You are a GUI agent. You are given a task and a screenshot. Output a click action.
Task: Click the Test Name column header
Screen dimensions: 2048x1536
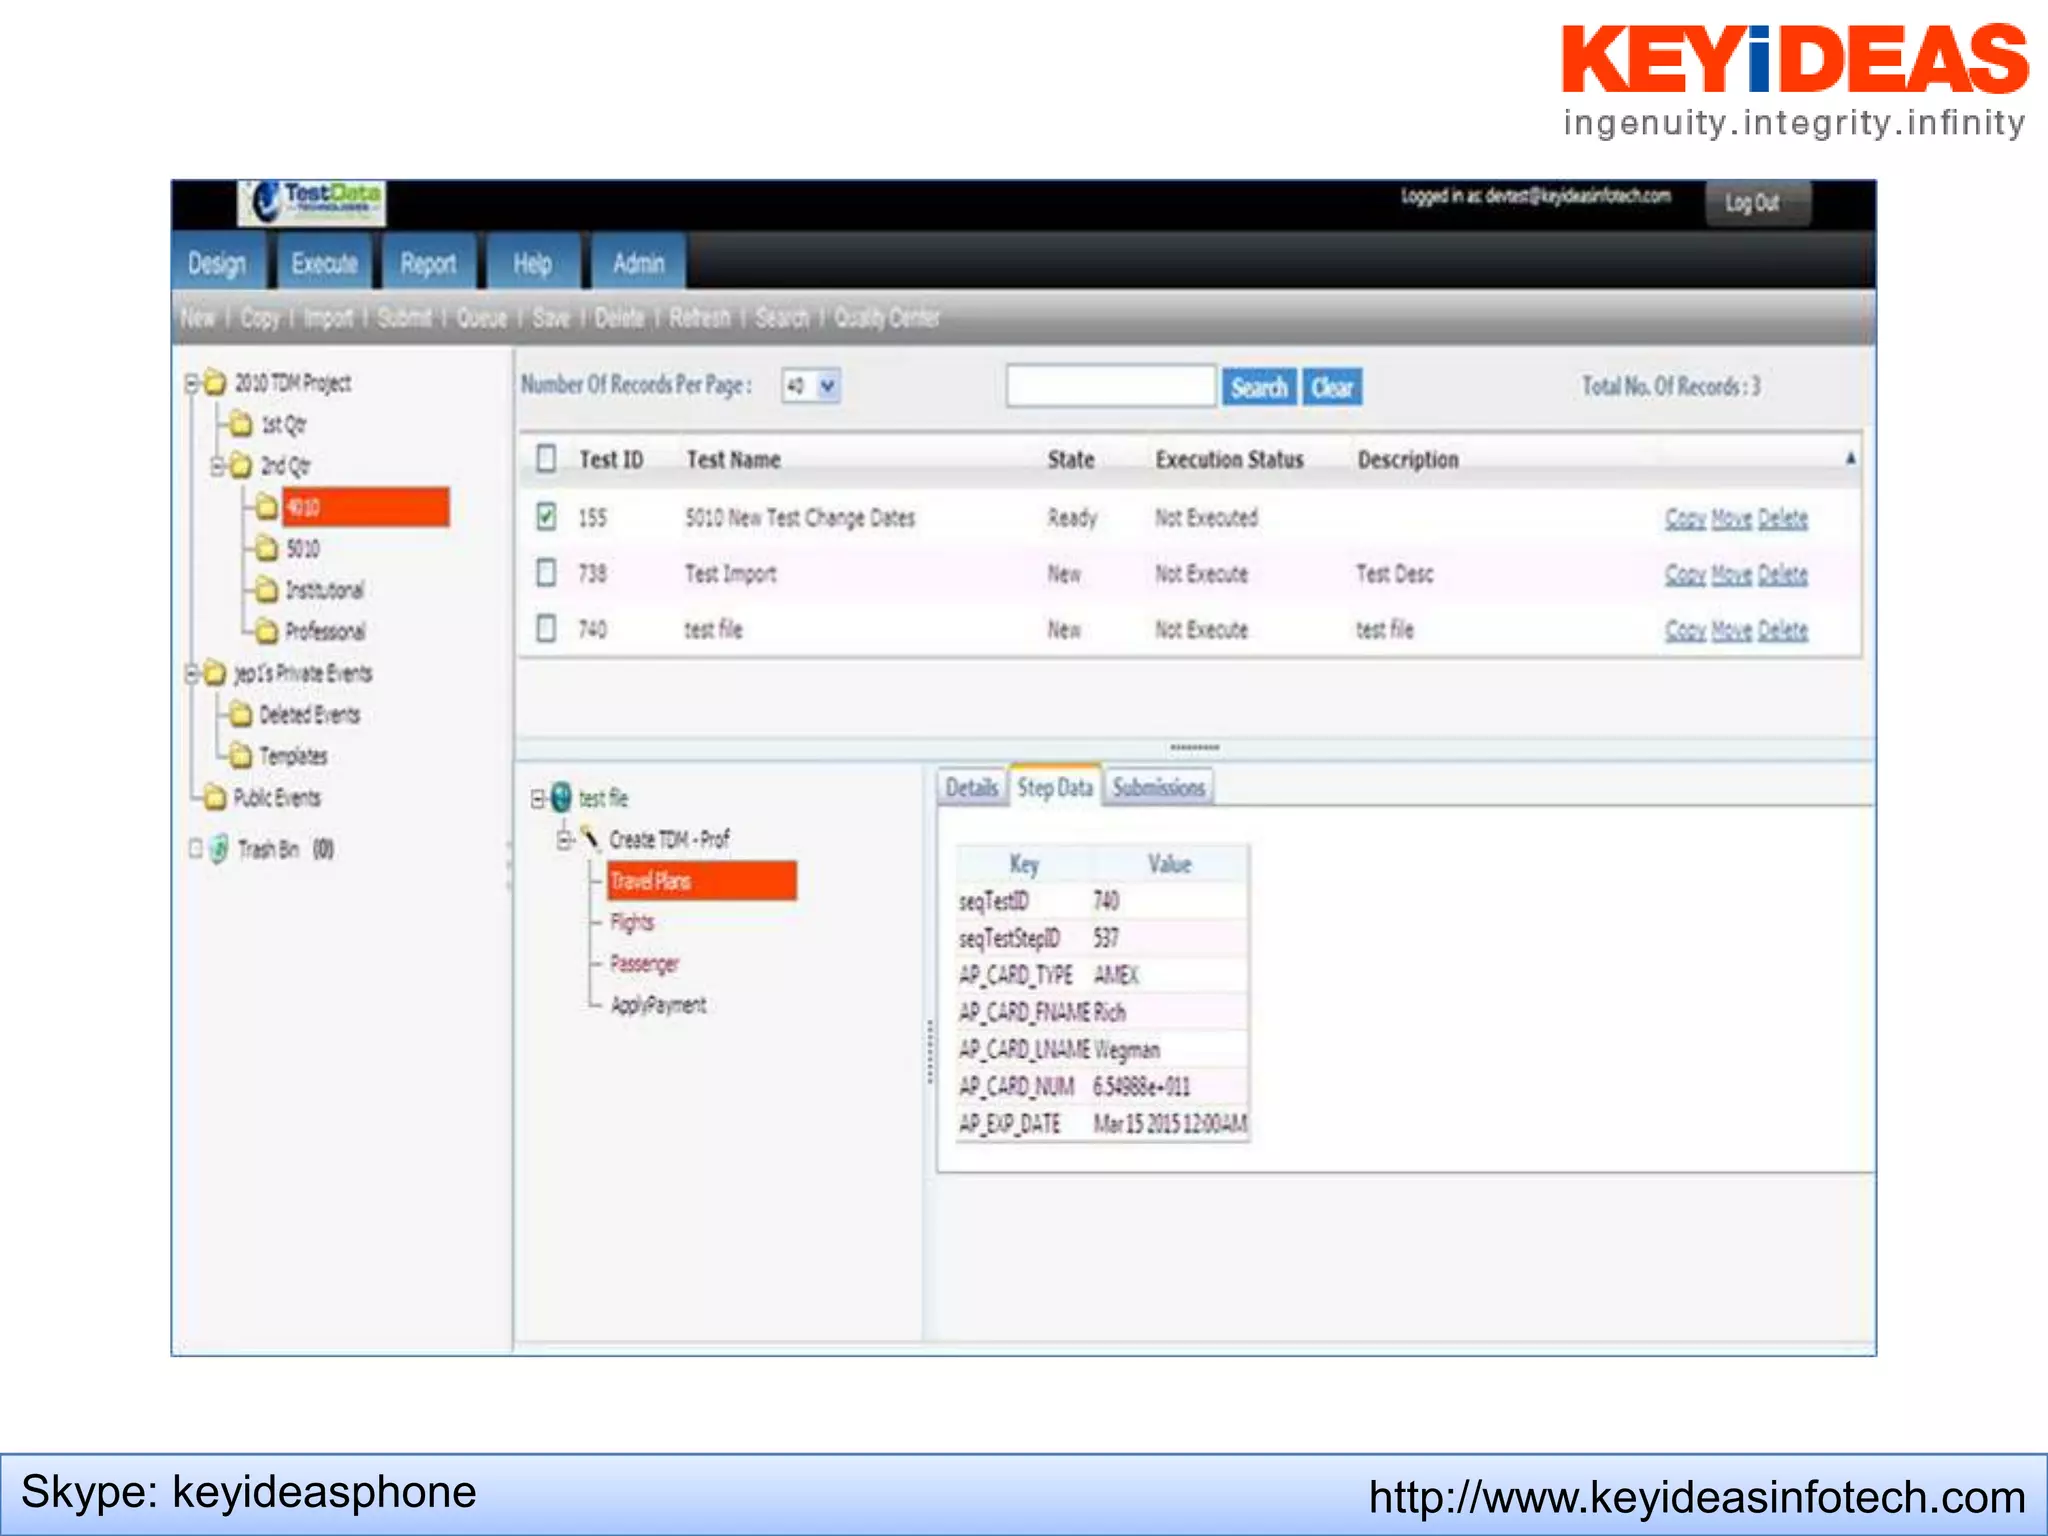tap(733, 459)
